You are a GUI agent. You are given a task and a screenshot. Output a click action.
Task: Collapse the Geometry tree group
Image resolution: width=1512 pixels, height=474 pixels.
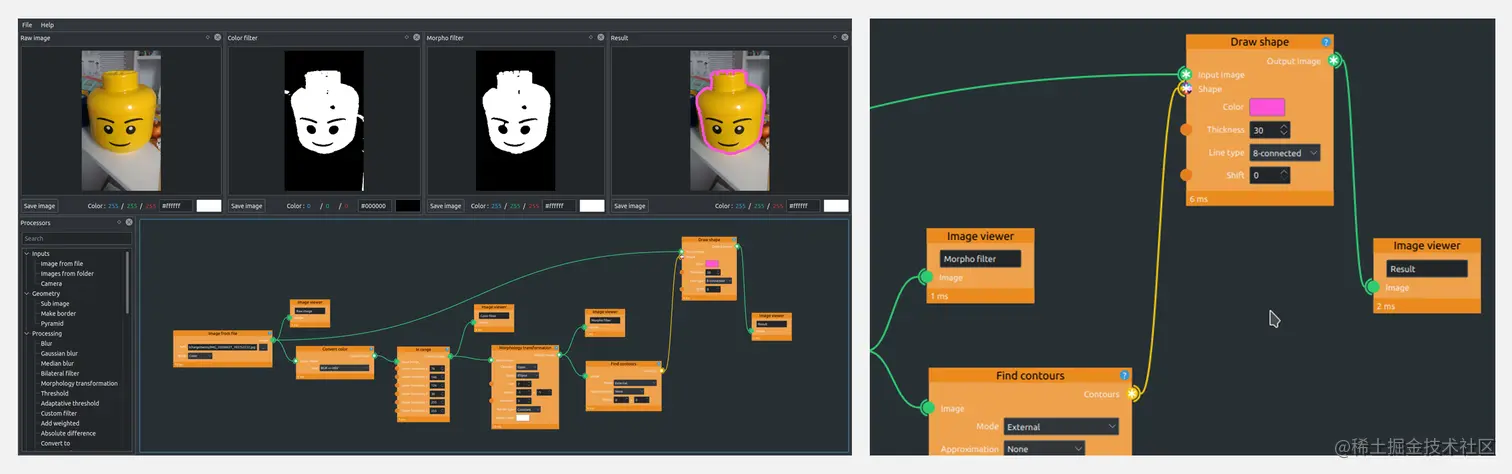pyautogui.click(x=27, y=293)
